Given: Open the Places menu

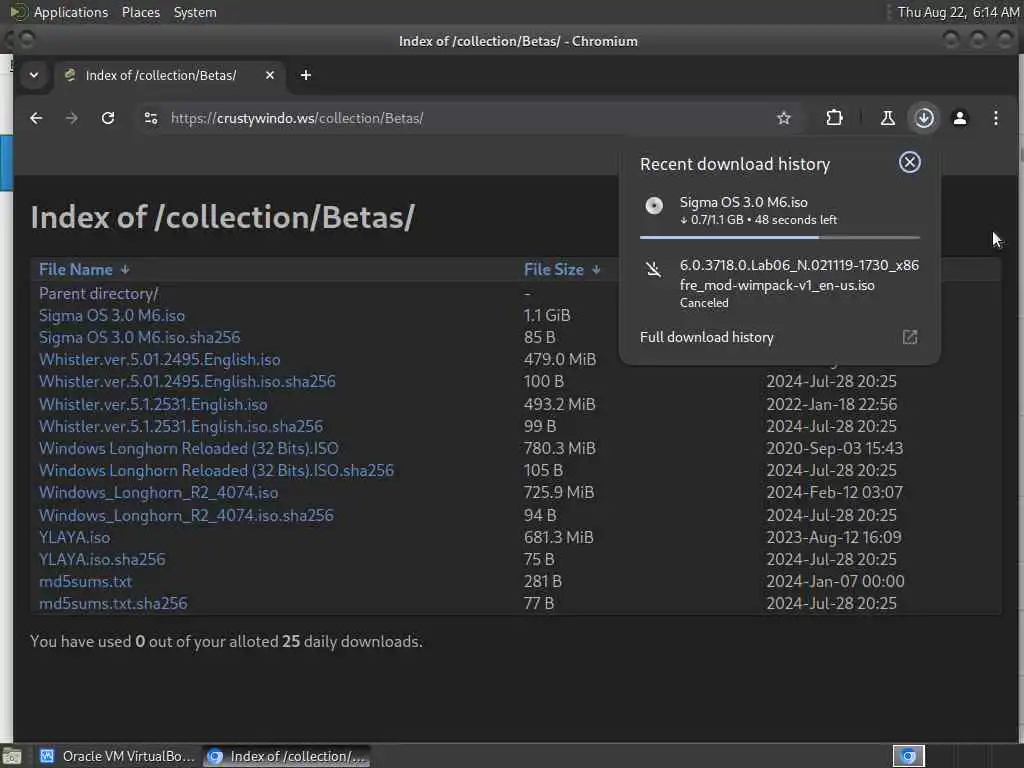Looking at the screenshot, I should tap(140, 12).
